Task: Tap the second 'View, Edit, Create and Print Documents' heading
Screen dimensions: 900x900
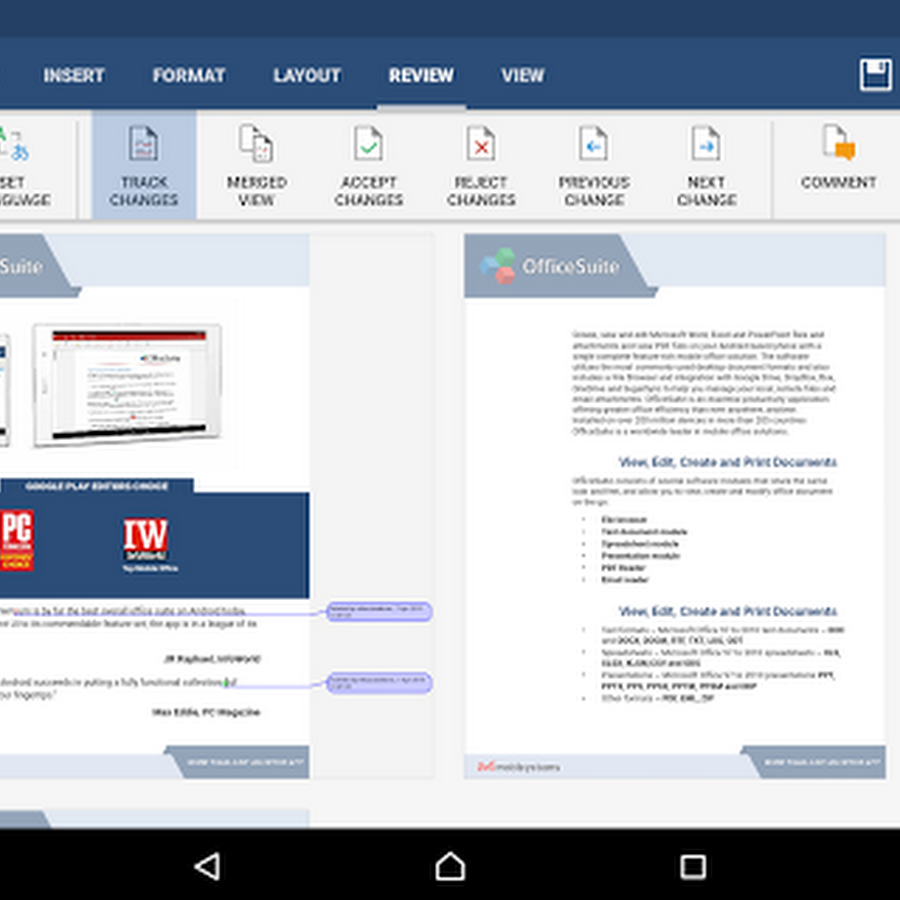Action: click(727, 611)
